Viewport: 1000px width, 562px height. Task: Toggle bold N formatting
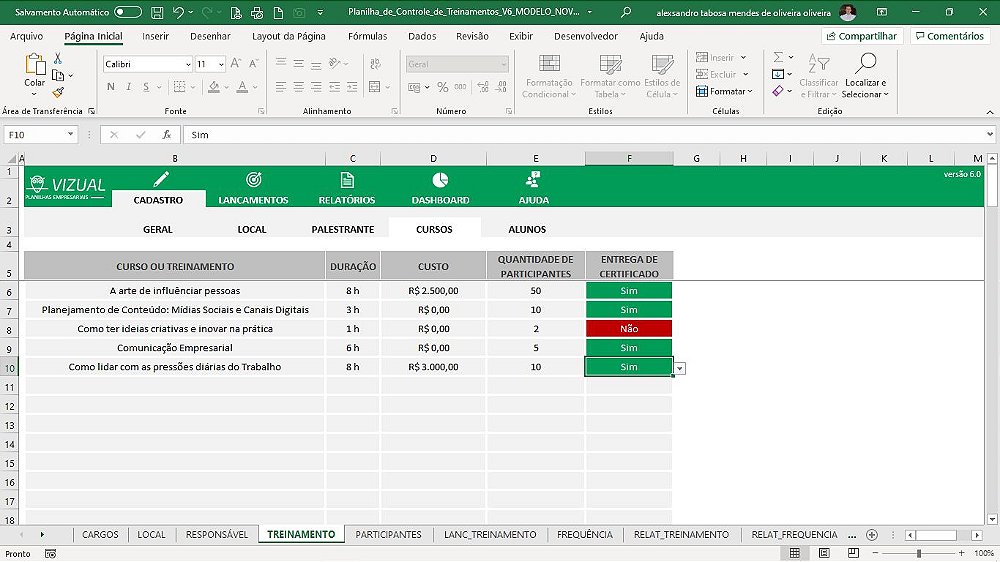111,87
